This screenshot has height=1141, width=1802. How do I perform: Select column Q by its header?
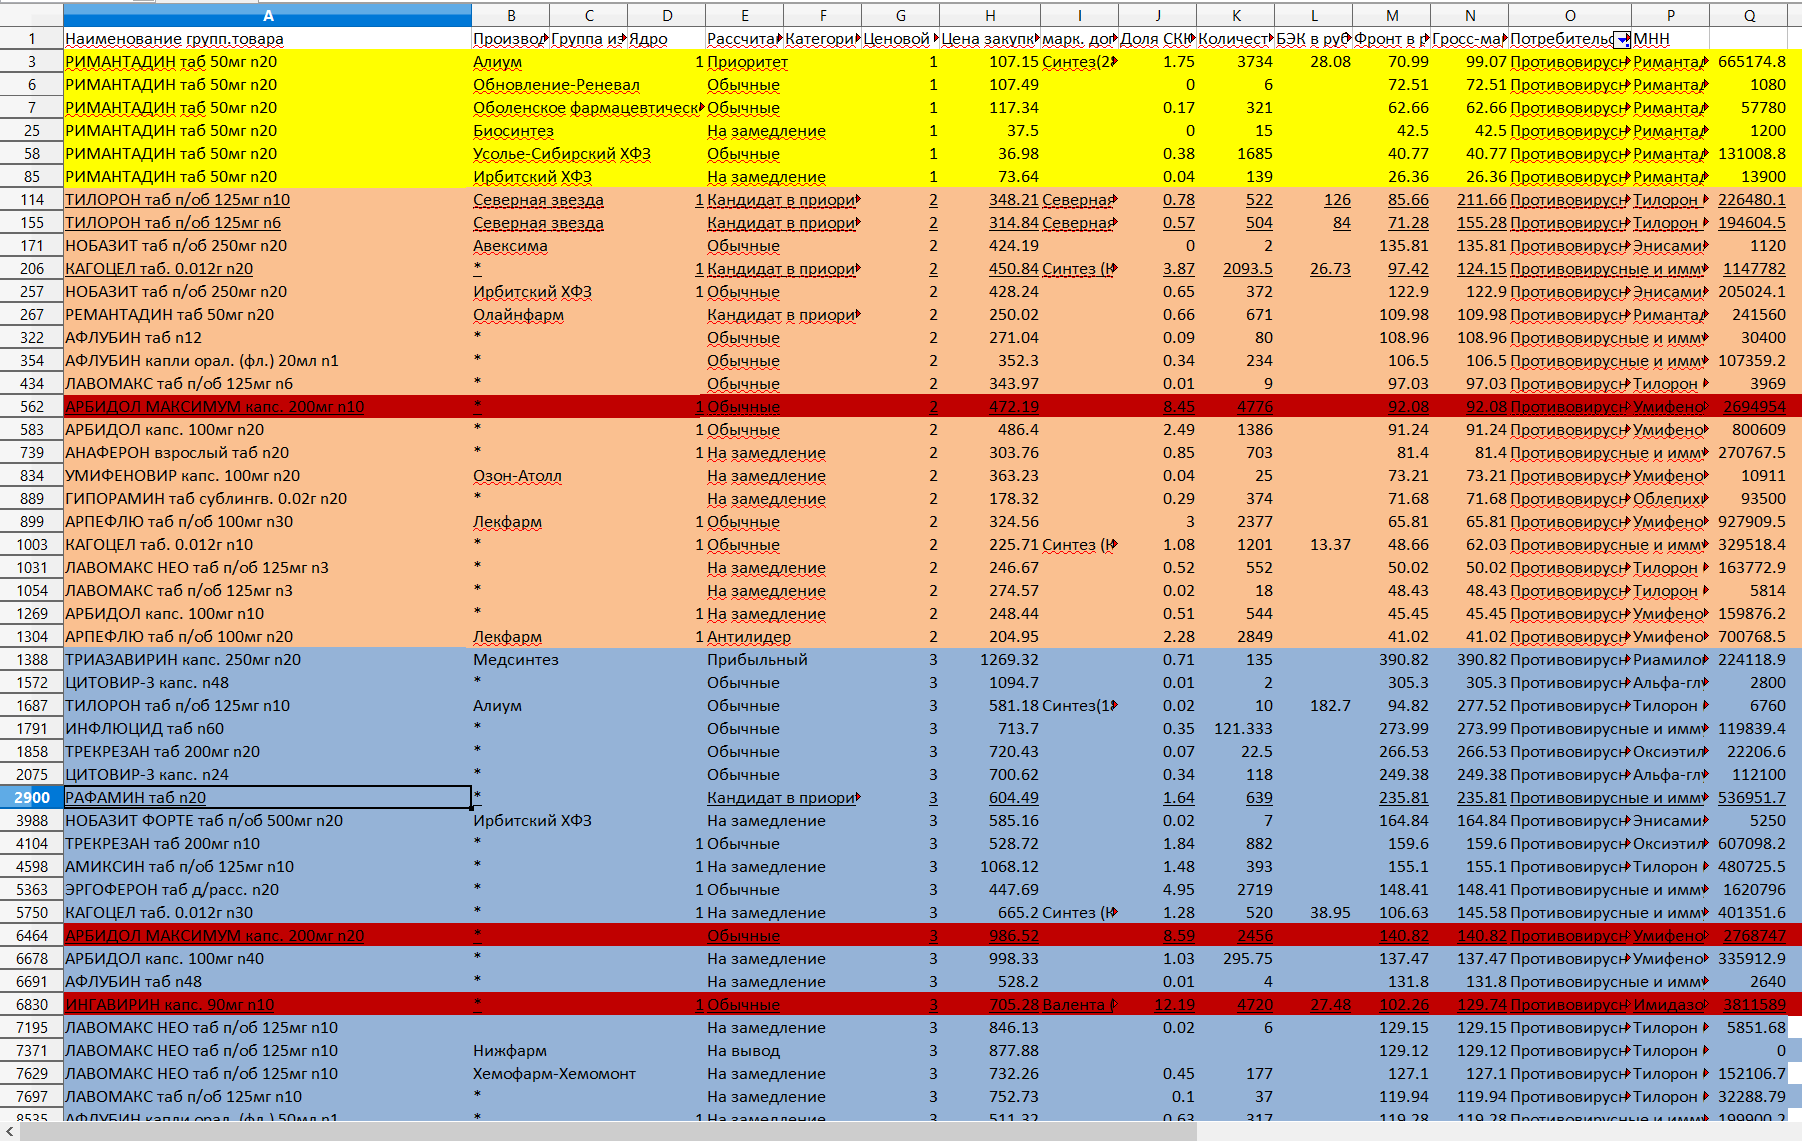pyautogui.click(x=1749, y=15)
